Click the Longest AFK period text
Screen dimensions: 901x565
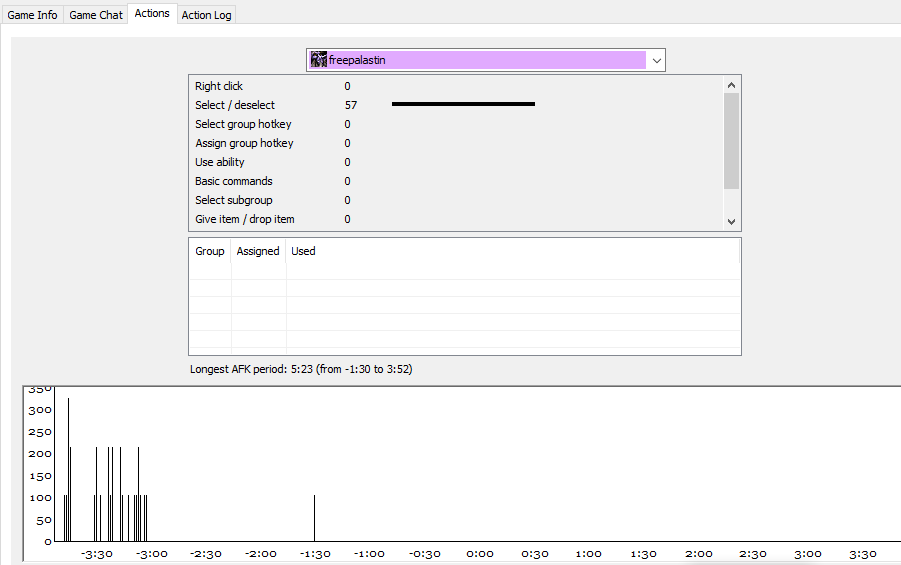(301, 369)
